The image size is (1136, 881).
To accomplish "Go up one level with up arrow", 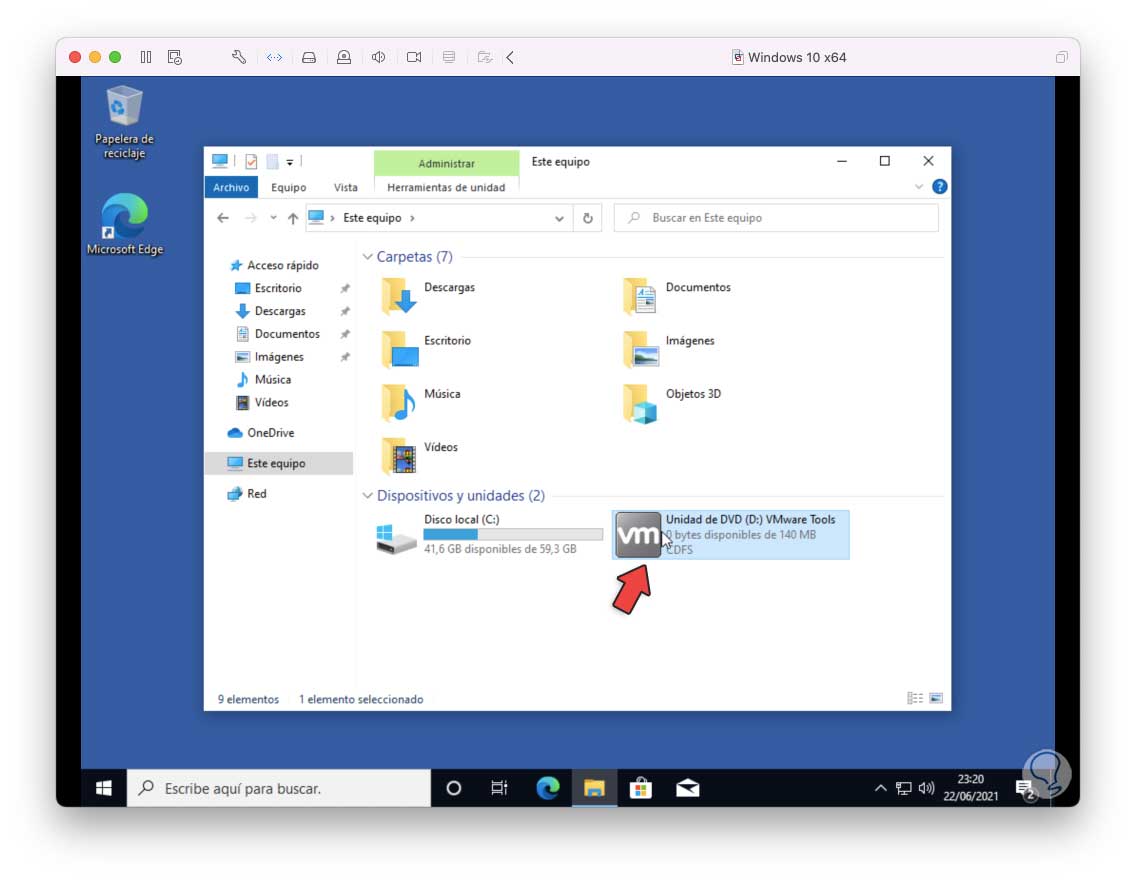I will click(293, 218).
